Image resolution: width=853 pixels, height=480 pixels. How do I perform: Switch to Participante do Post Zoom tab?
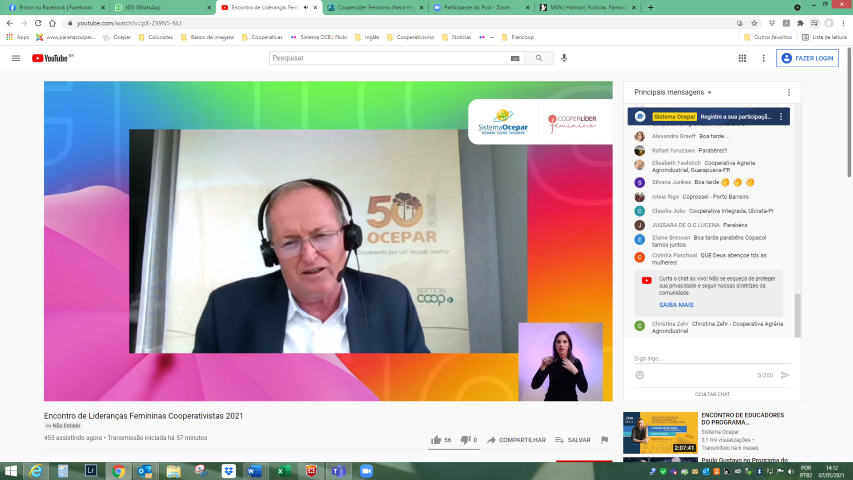481,8
